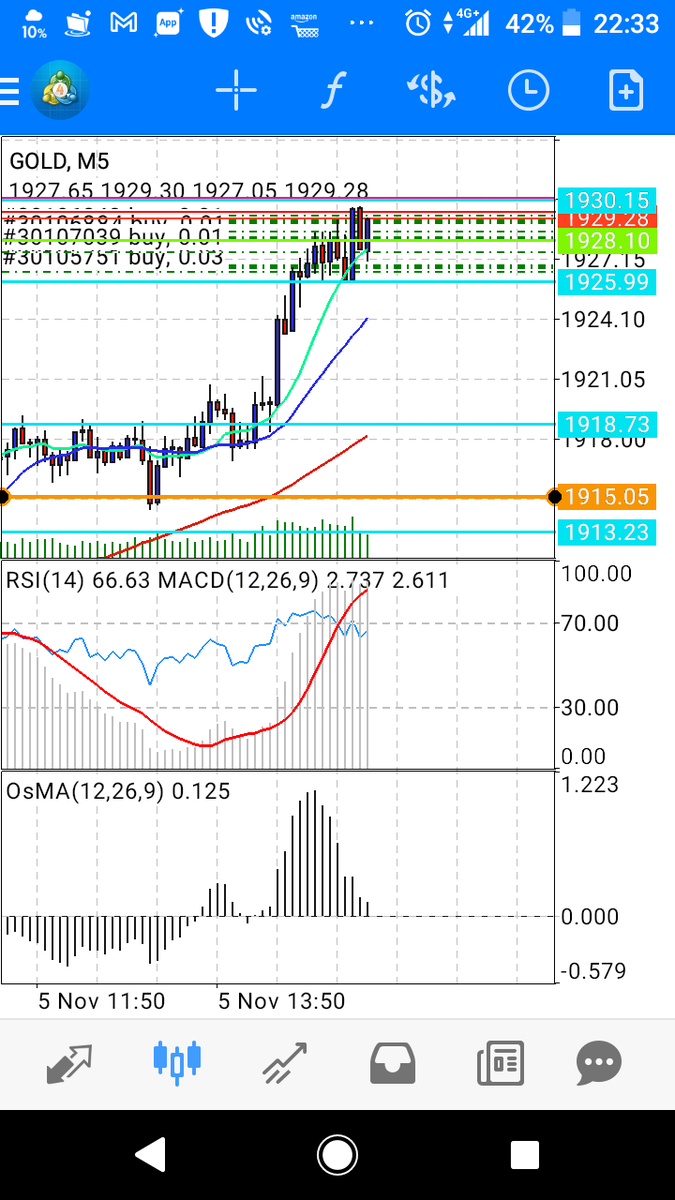The height and width of the screenshot is (1200, 675).
Task: Tap the Android home button
Action: coord(337,1155)
